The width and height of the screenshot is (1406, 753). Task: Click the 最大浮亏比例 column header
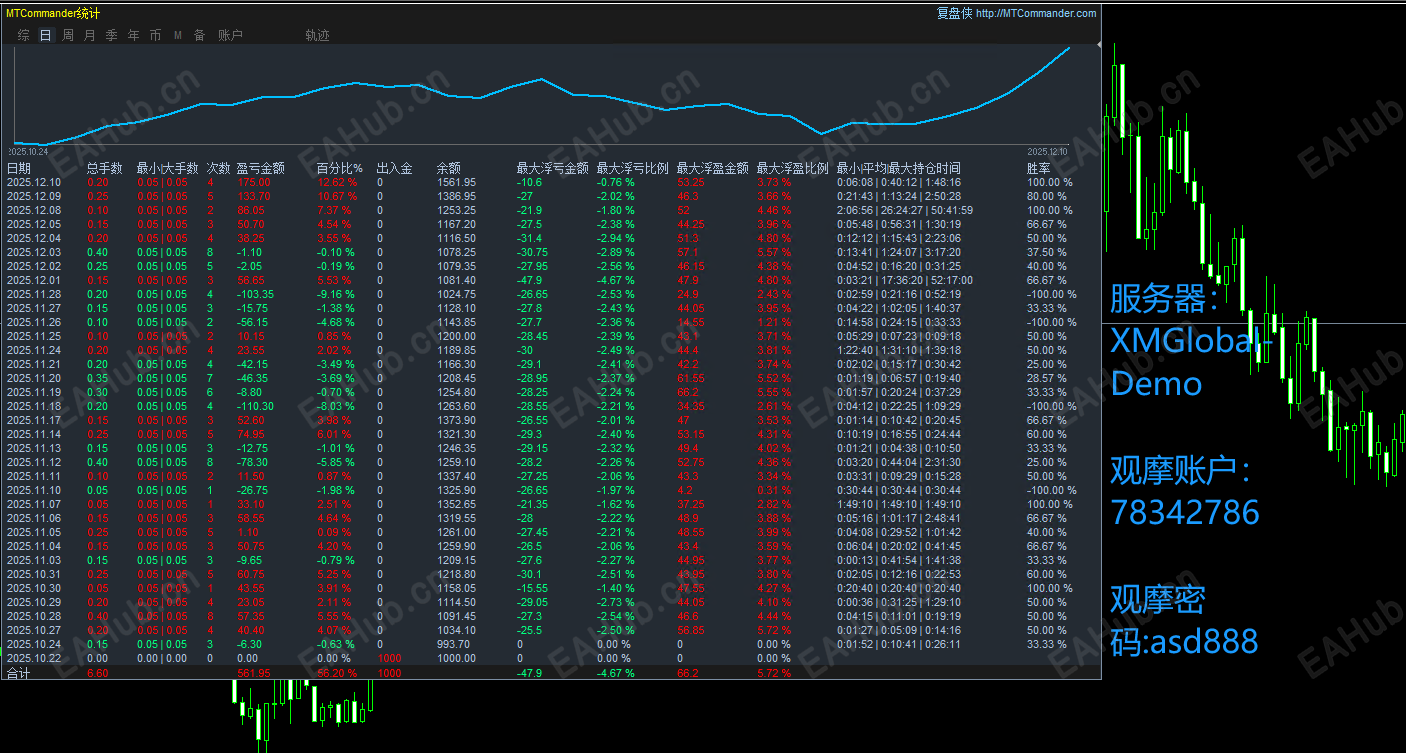633,168
